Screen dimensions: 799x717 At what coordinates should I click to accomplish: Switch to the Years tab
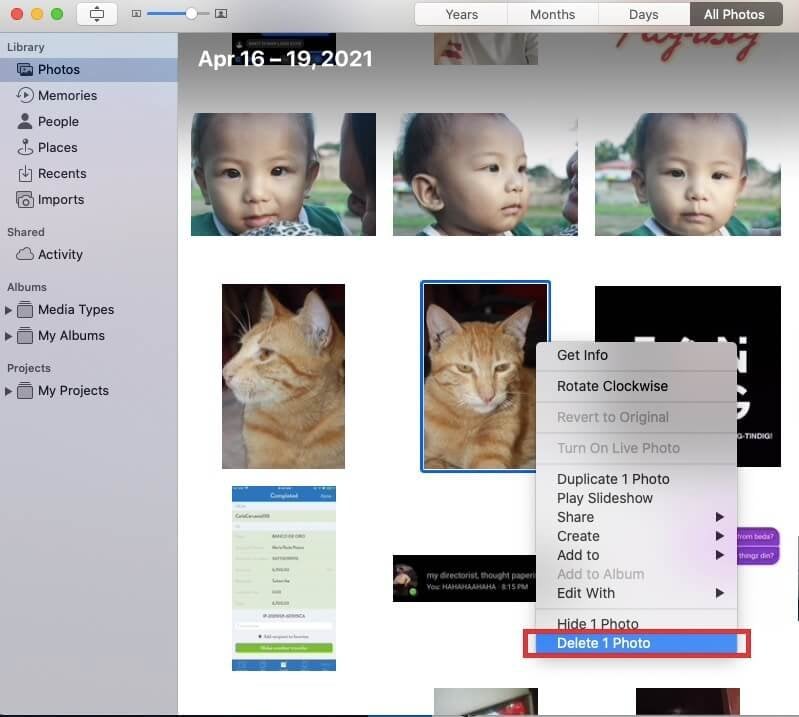coord(462,14)
